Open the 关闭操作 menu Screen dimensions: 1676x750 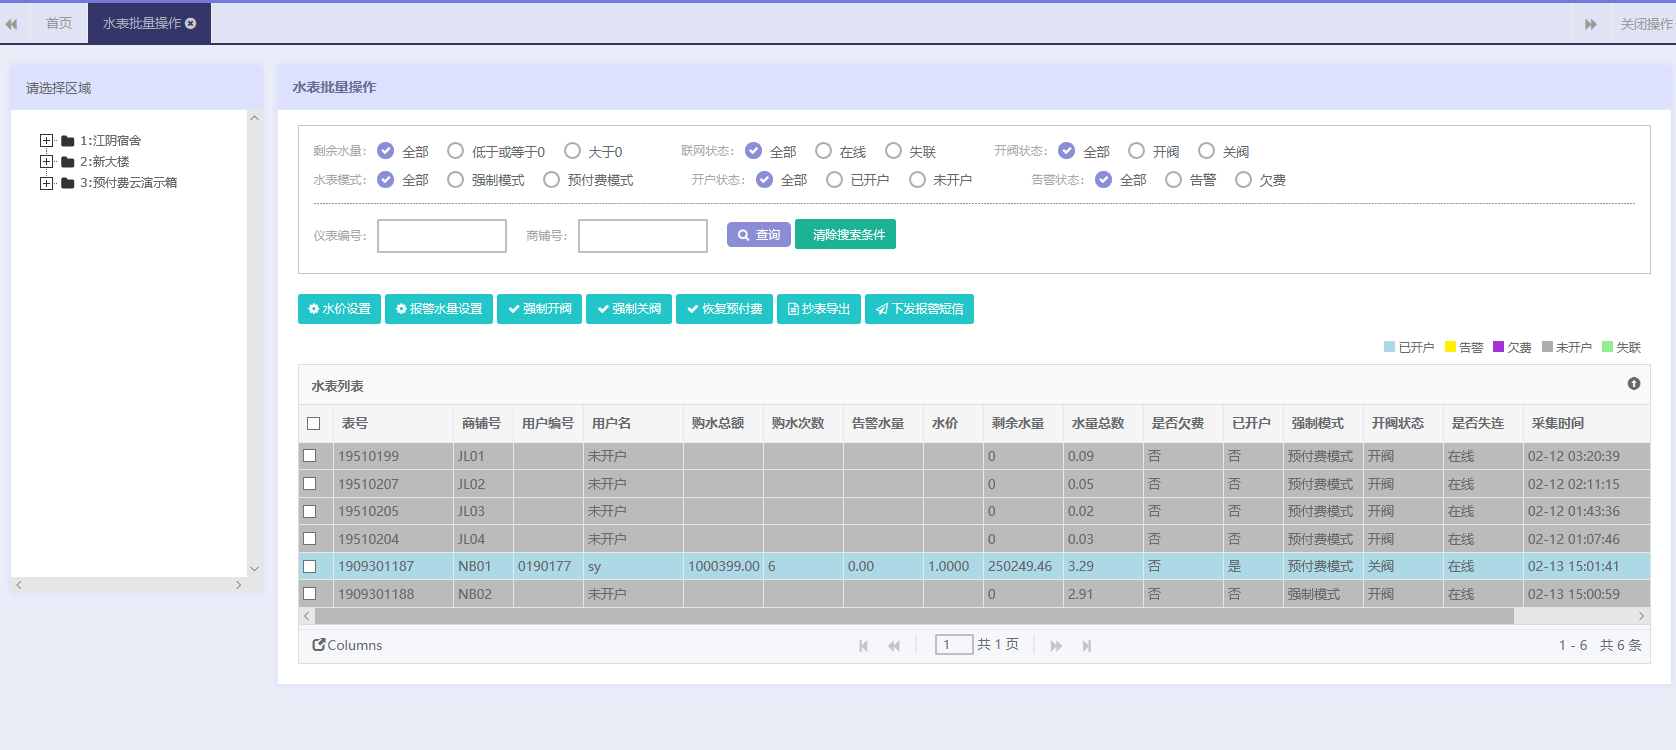click(1645, 24)
